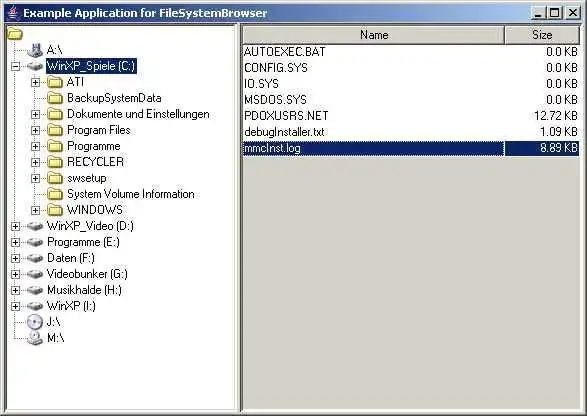Image resolution: width=587 pixels, height=416 pixels.
Task: Maximize the FileSystemBrowser window
Action: pyautogui.click(x=555, y=13)
